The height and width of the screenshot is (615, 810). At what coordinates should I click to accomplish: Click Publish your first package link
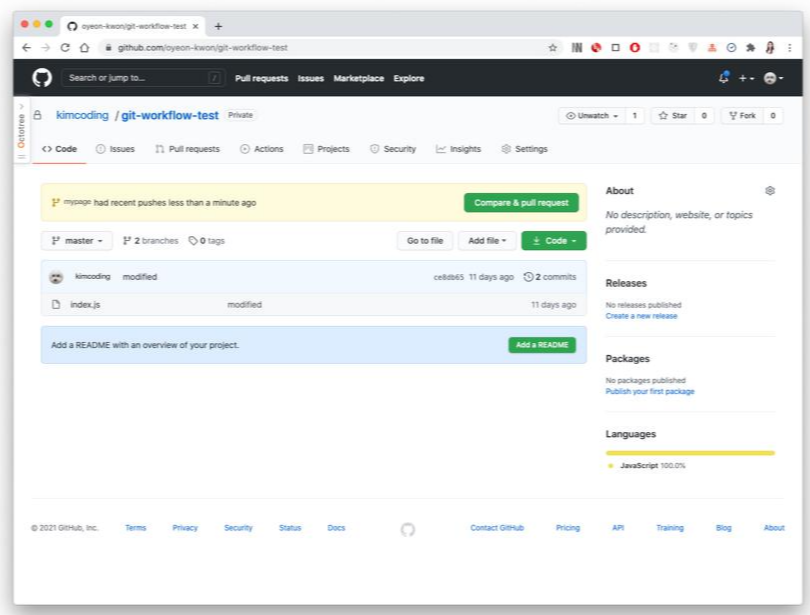click(650, 391)
